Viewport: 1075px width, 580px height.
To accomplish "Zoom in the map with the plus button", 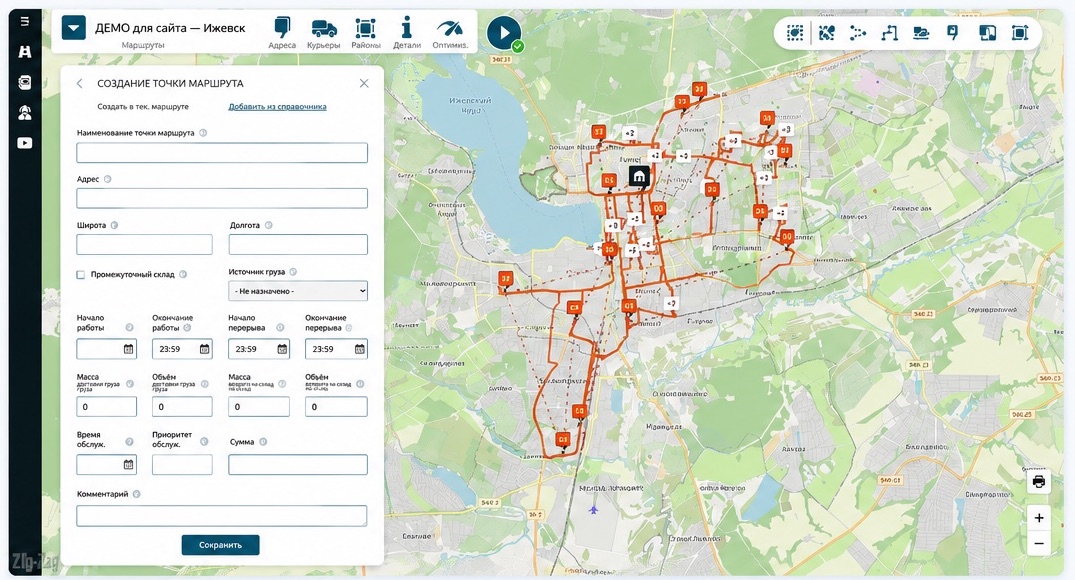I will (x=1039, y=518).
